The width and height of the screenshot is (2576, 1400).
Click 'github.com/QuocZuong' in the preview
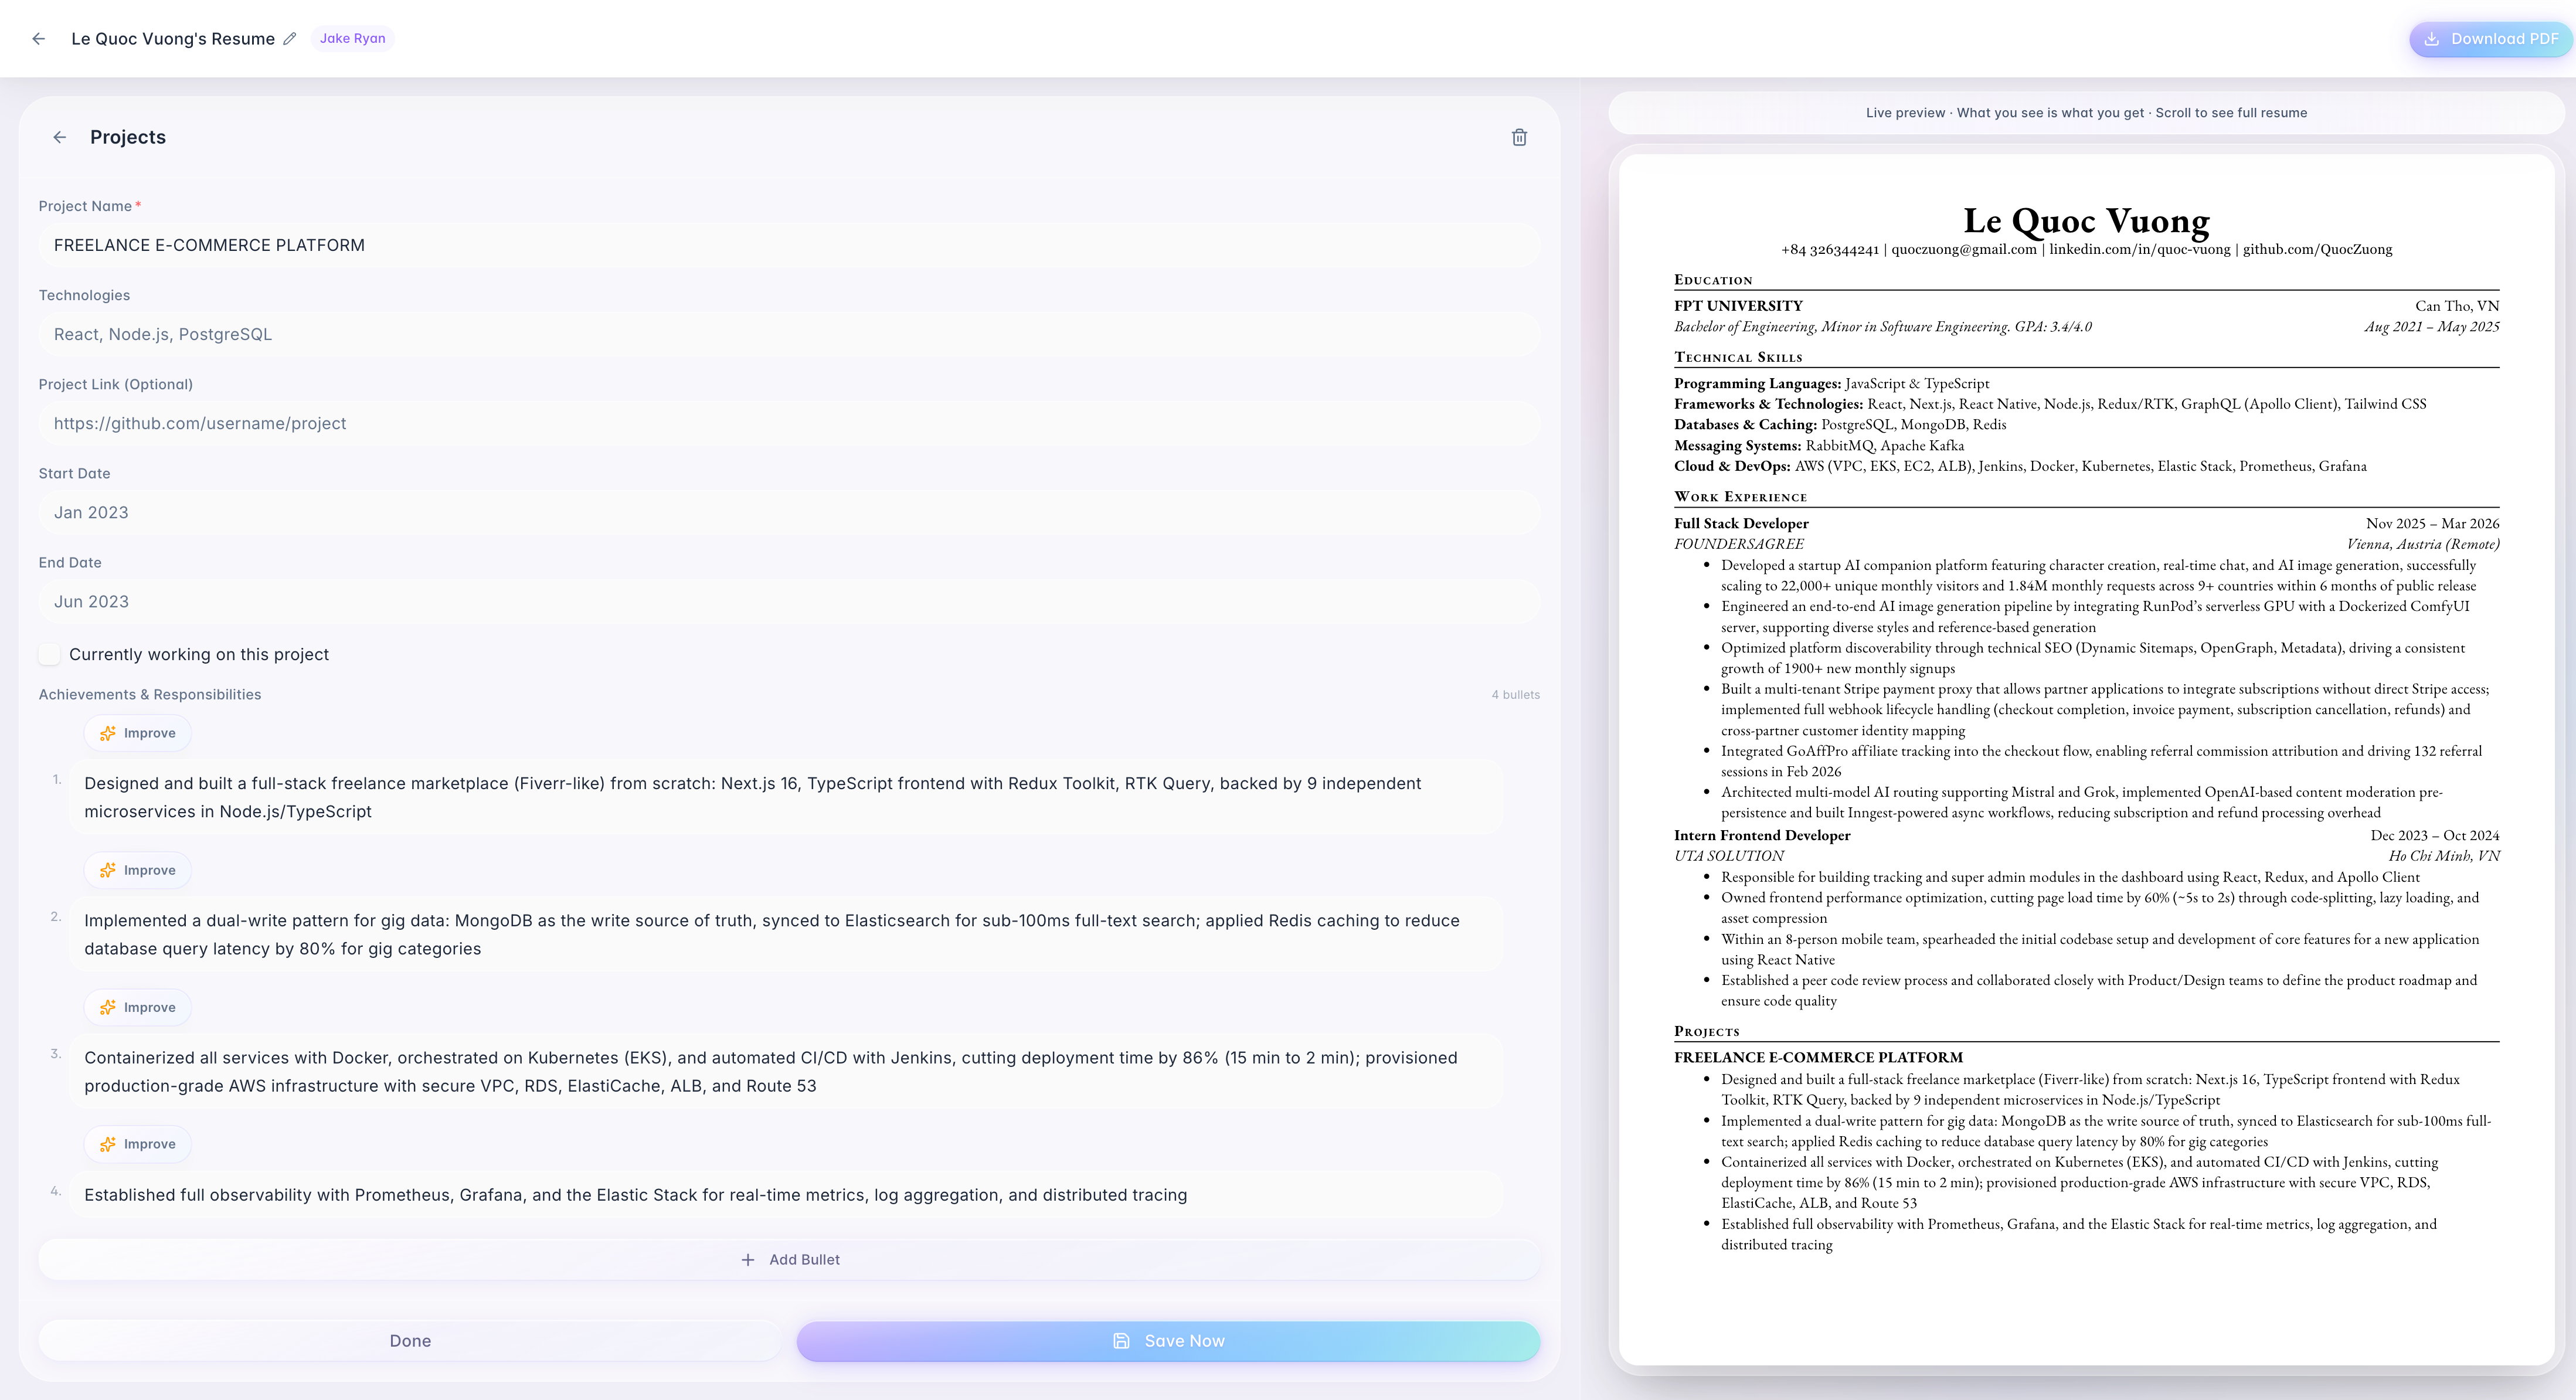tap(2317, 249)
